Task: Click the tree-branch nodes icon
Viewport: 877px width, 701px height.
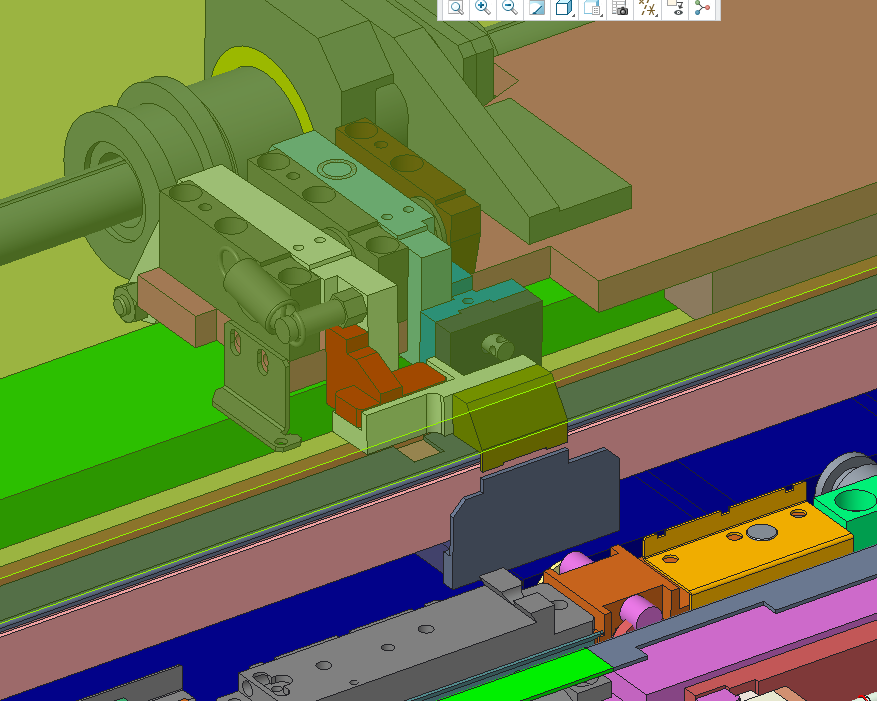Action: coord(702,8)
